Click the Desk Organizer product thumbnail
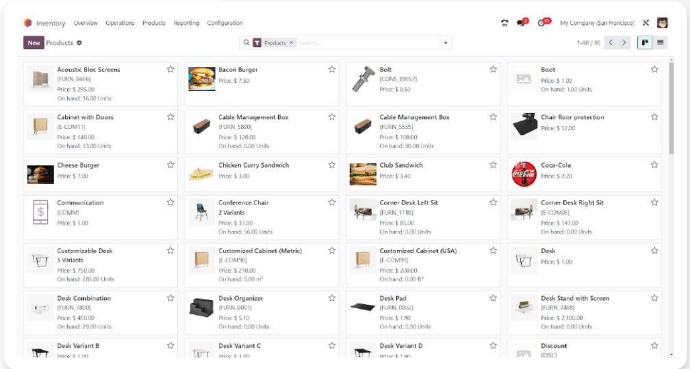 click(202, 307)
